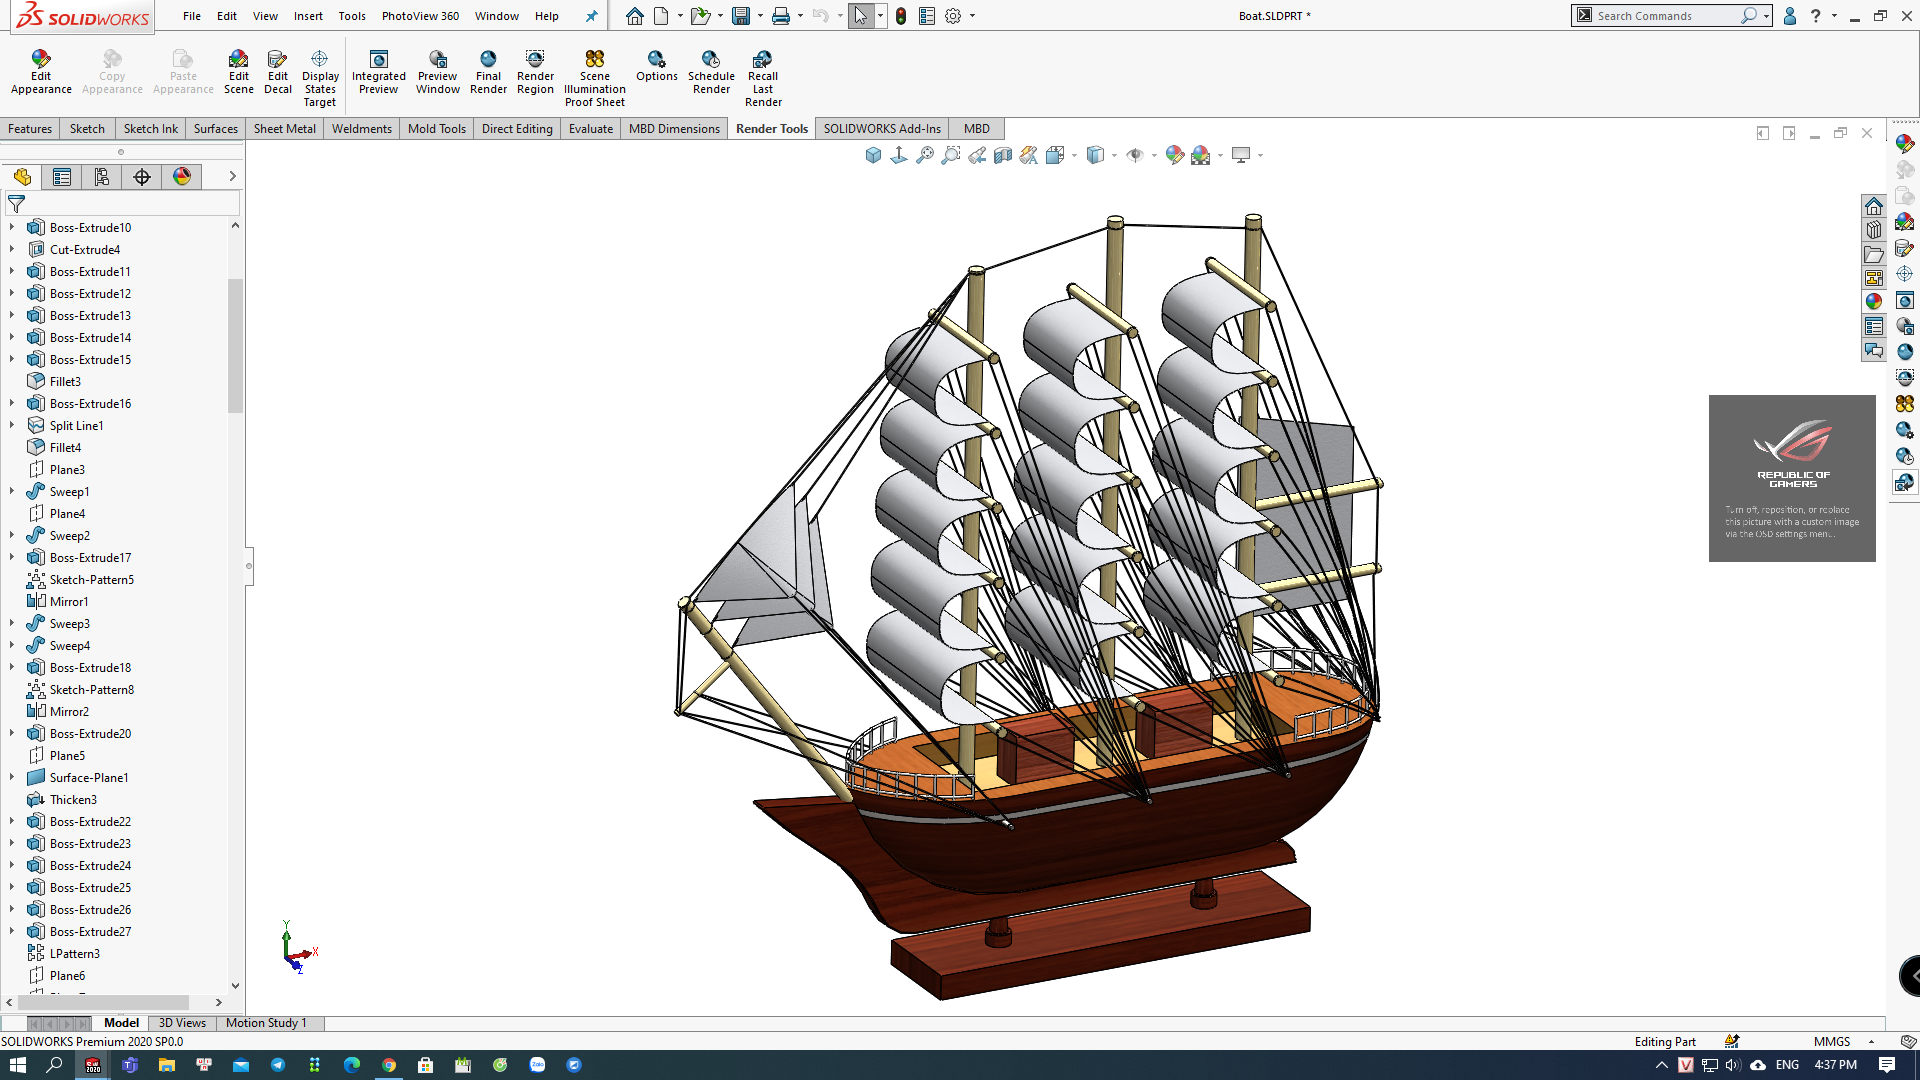Click Zoom to Fit icon

click(x=924, y=155)
